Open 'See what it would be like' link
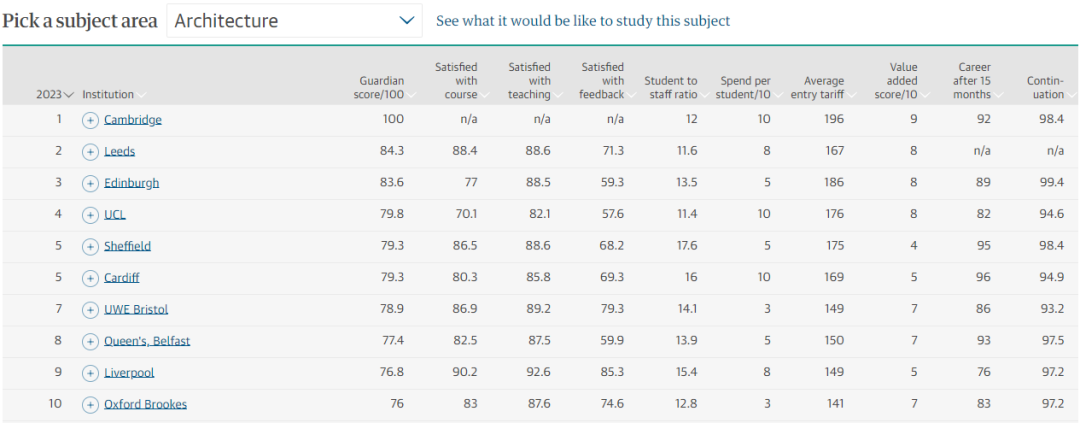 pyautogui.click(x=583, y=21)
